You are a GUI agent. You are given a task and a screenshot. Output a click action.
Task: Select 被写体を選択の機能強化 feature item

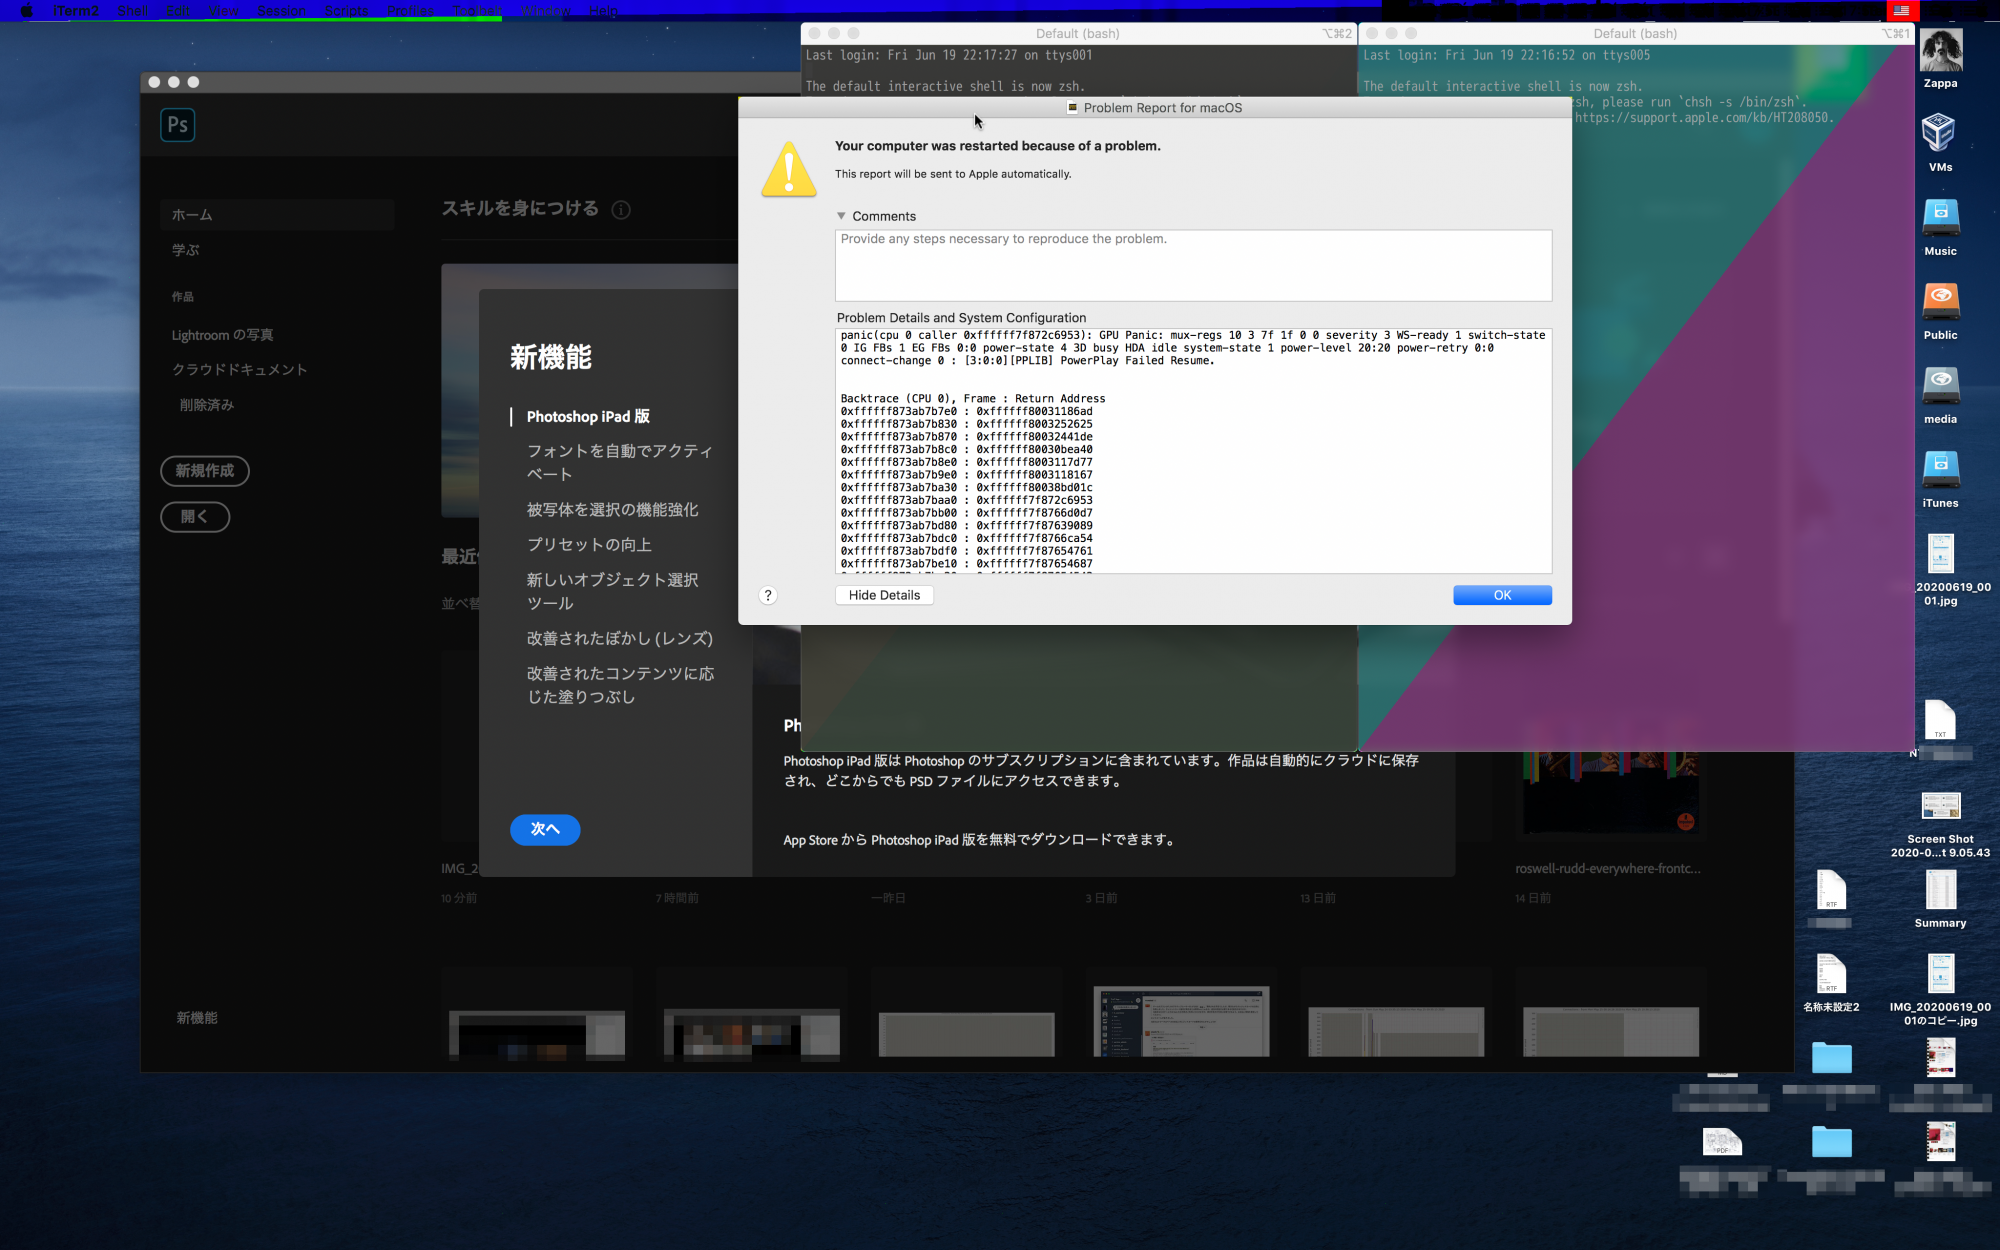613,510
